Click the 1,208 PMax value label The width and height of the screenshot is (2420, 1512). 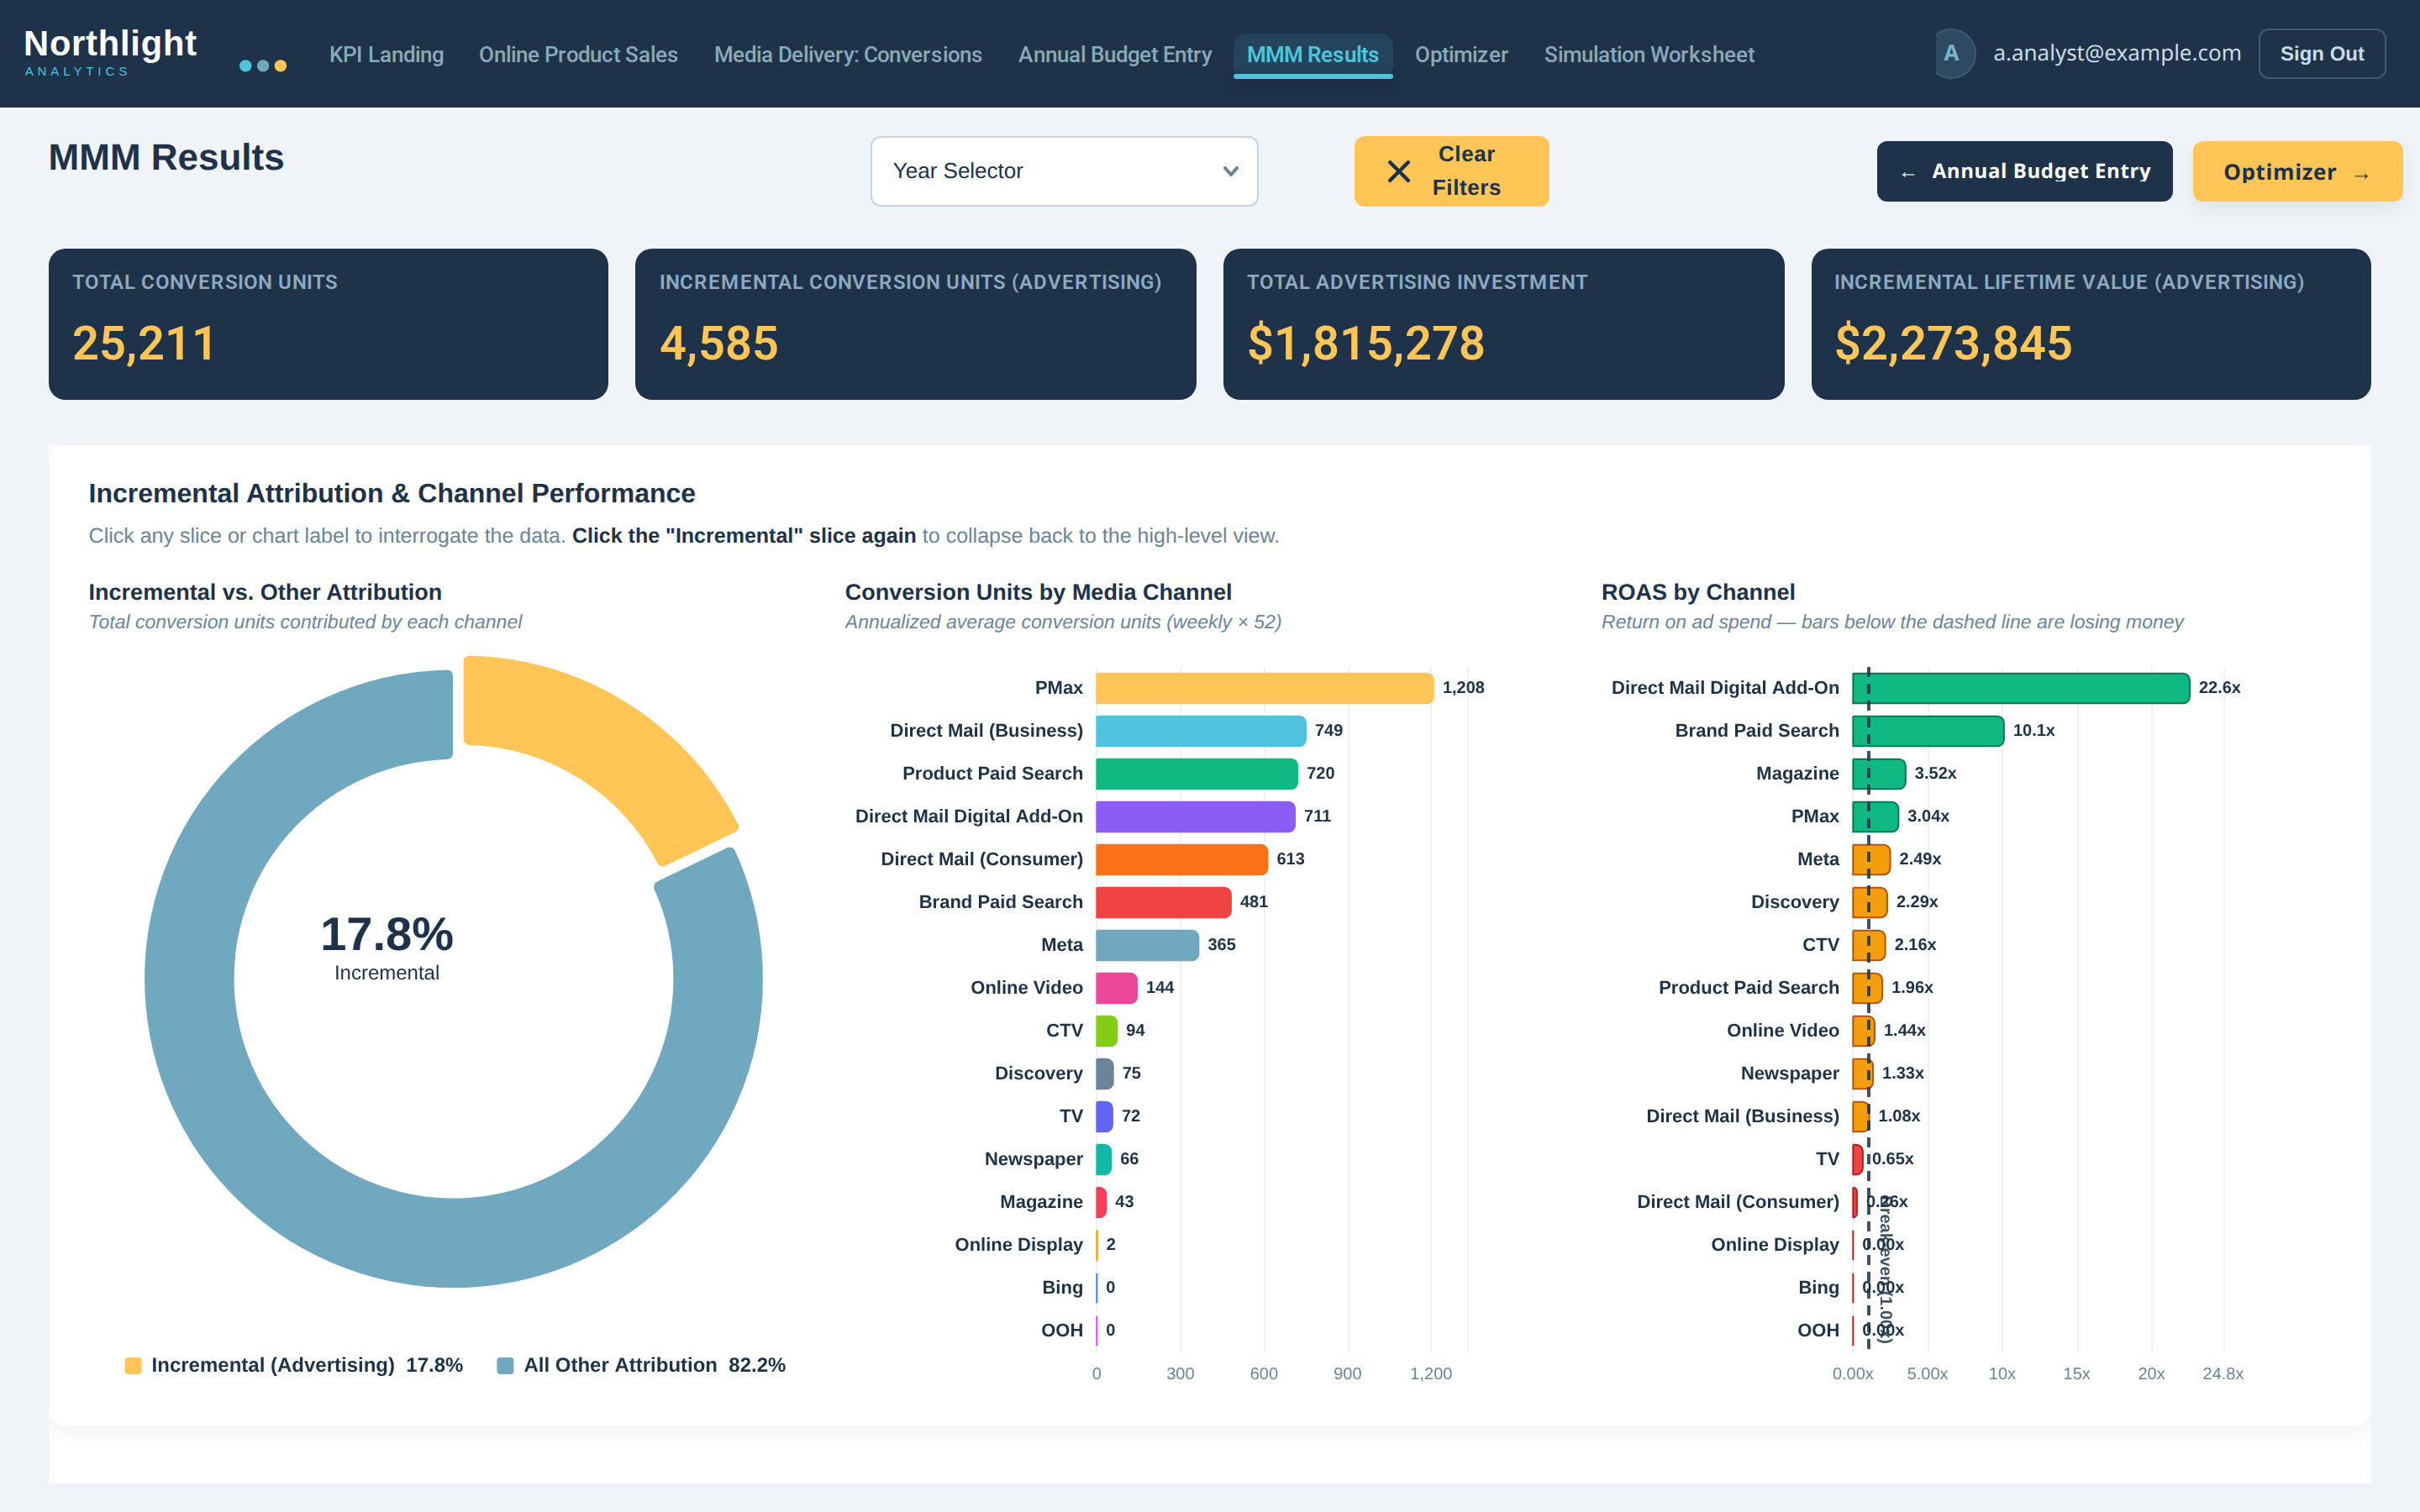click(1463, 688)
